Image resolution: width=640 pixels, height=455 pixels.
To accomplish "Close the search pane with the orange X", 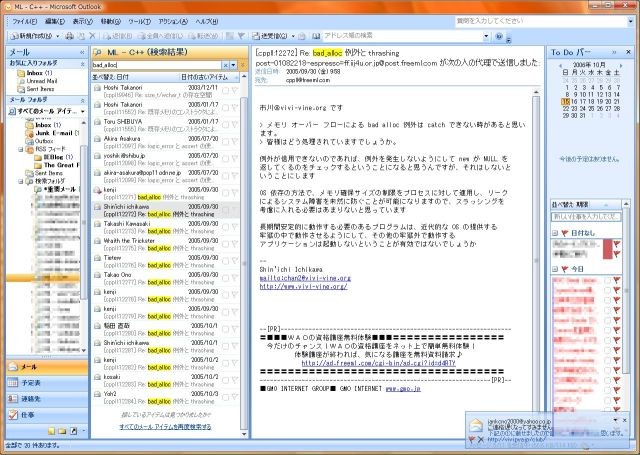I will tap(243, 65).
